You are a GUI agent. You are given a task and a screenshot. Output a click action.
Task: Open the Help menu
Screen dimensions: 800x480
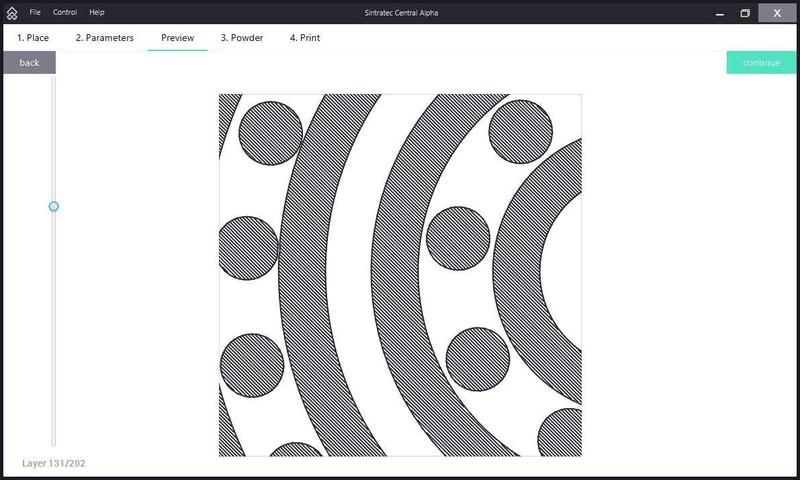coord(97,12)
